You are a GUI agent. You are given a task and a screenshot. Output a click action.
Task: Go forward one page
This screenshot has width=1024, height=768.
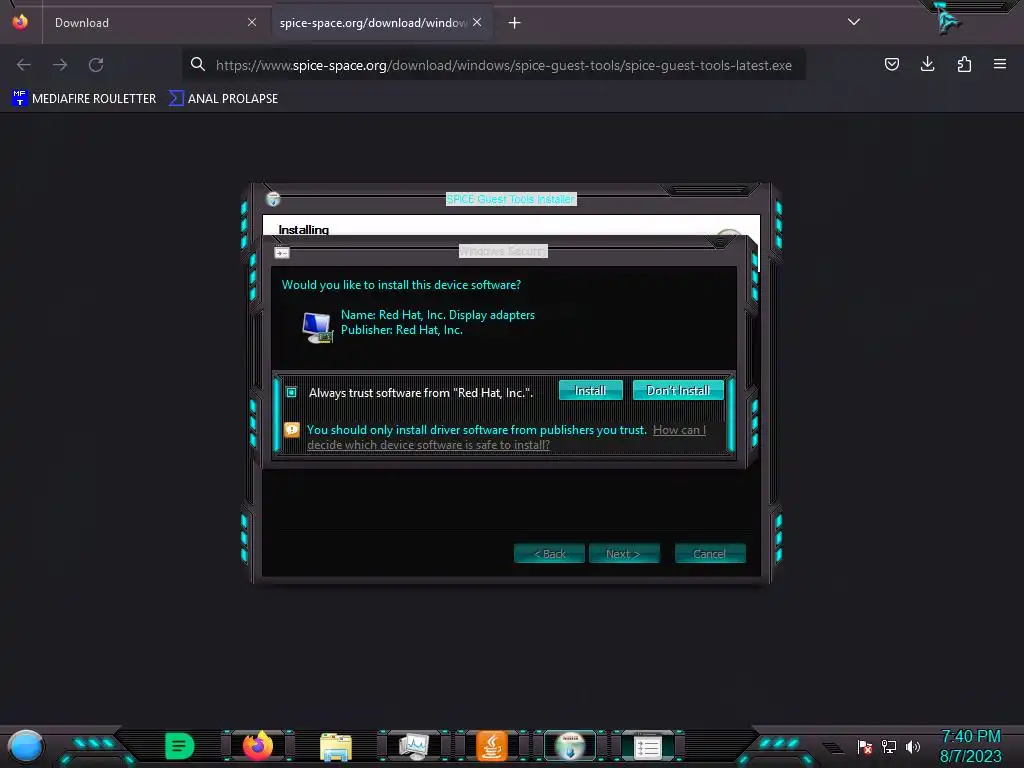(60, 65)
